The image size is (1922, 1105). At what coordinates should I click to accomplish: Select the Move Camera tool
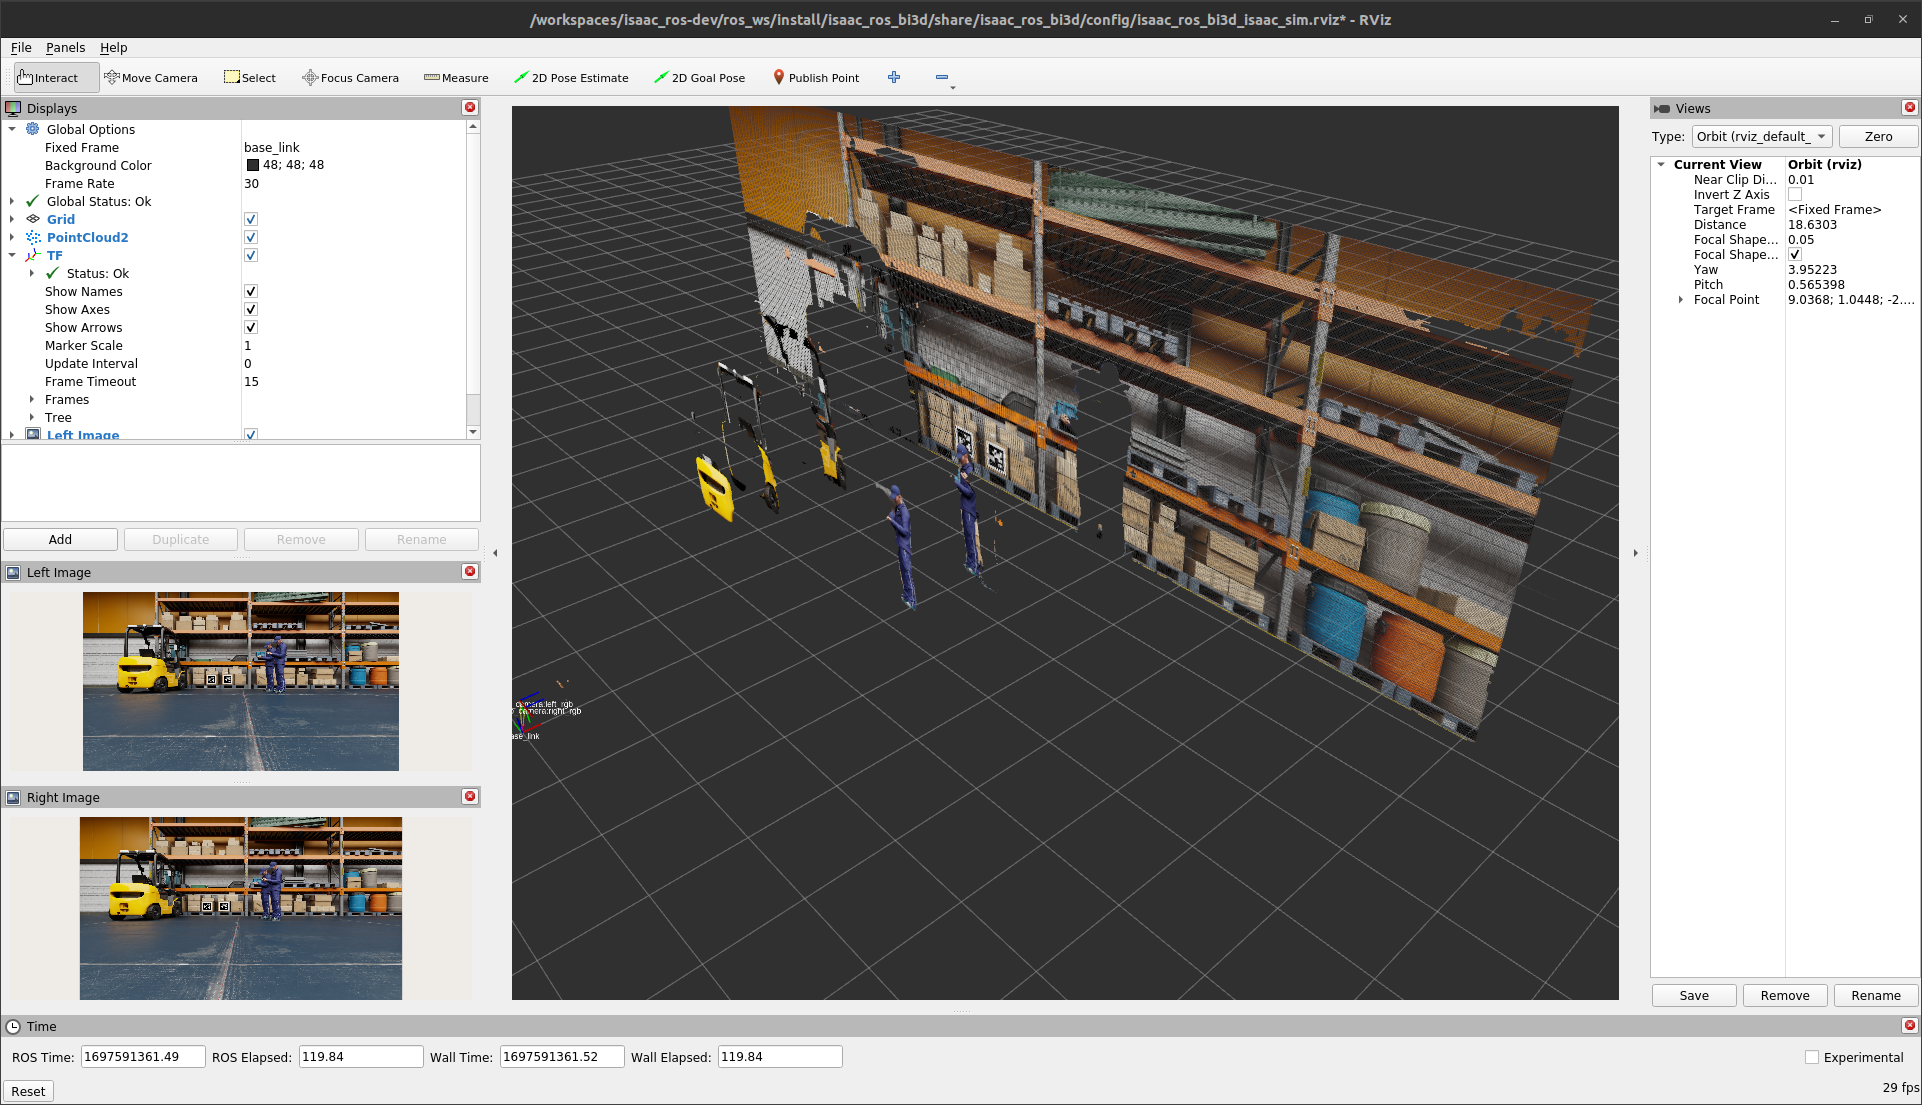point(151,78)
